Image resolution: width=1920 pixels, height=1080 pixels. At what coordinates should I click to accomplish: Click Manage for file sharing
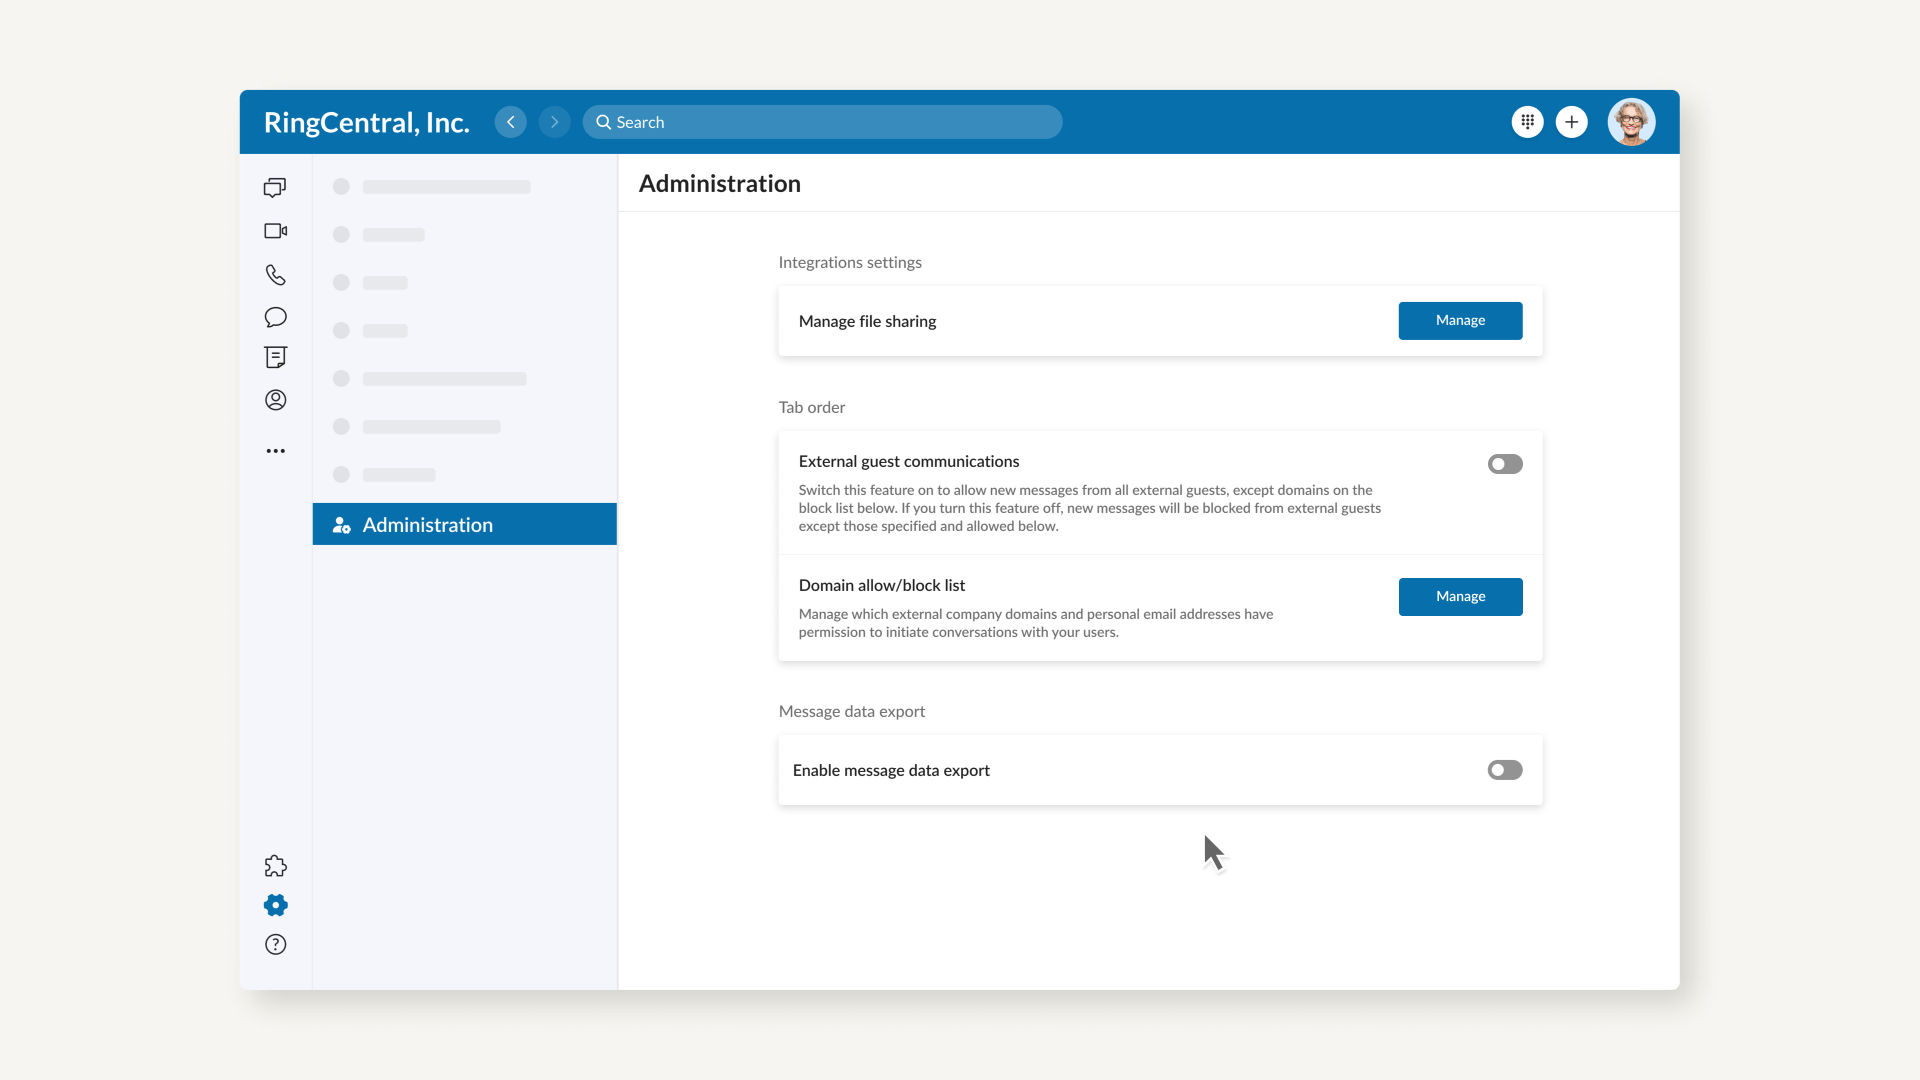click(1459, 321)
